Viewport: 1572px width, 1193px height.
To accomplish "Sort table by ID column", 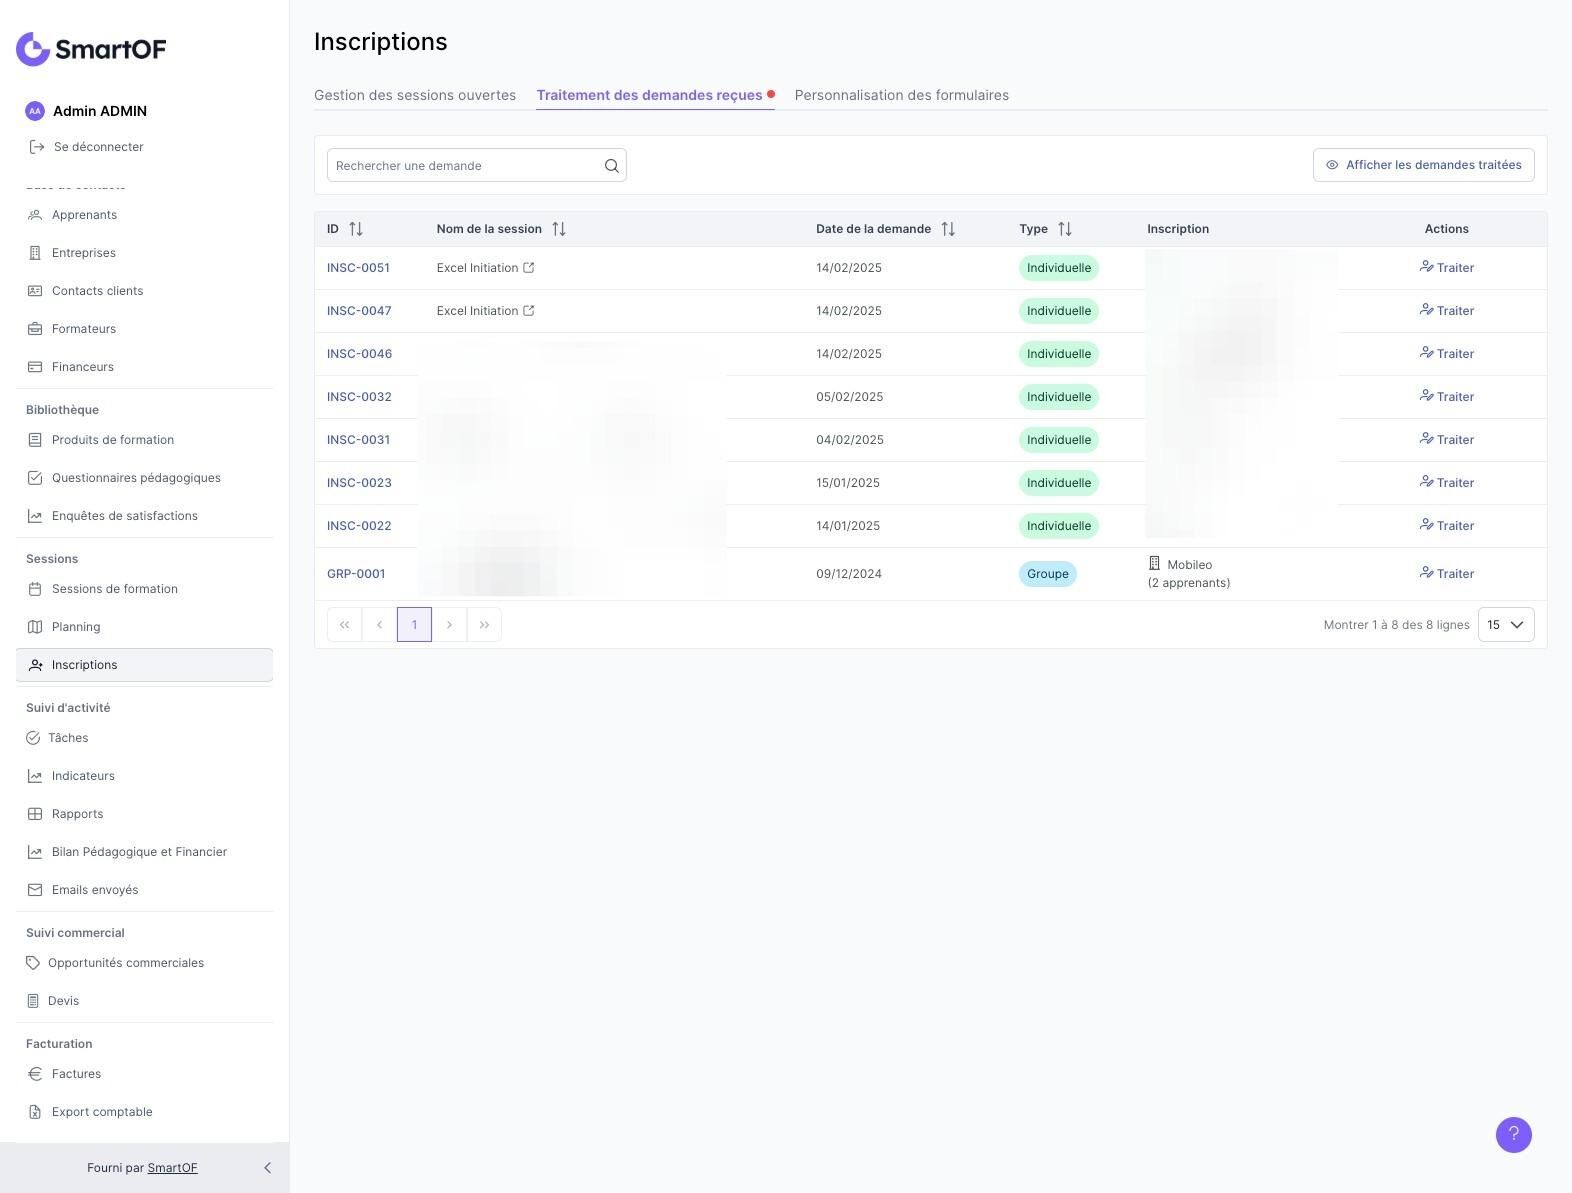I will (x=356, y=229).
